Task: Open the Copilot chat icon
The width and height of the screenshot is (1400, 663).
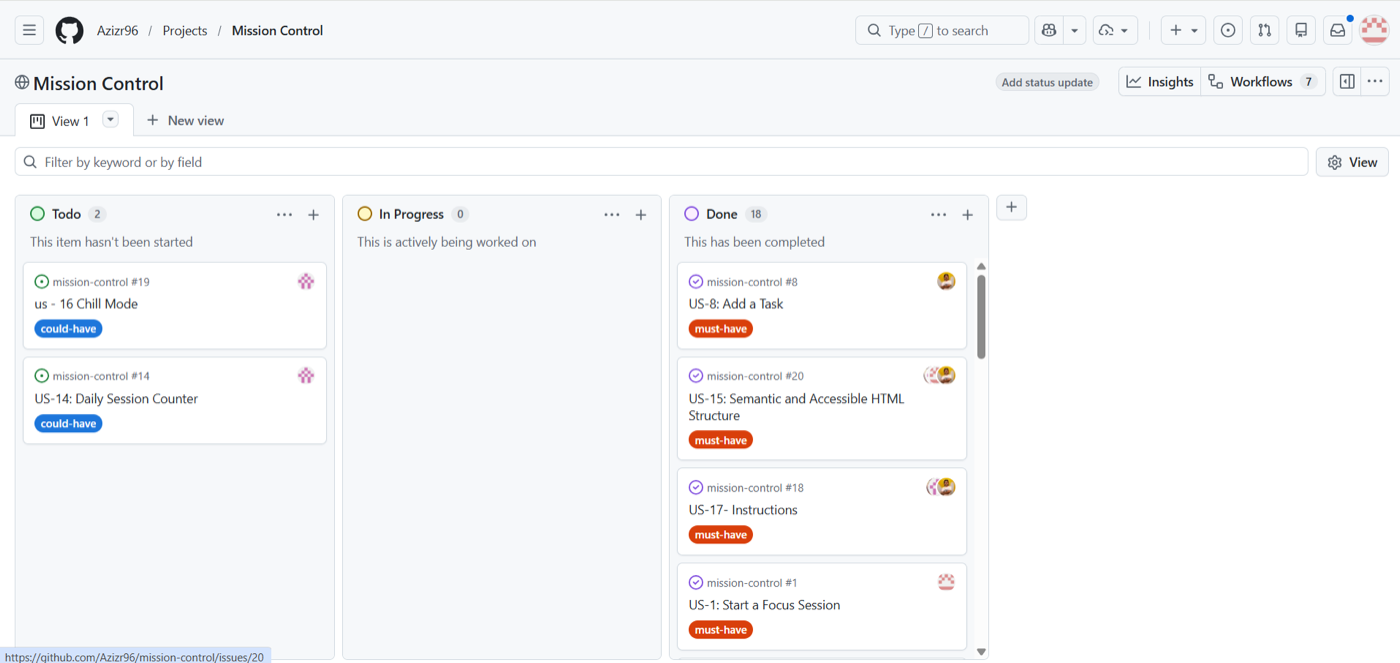Action: coord(1049,30)
